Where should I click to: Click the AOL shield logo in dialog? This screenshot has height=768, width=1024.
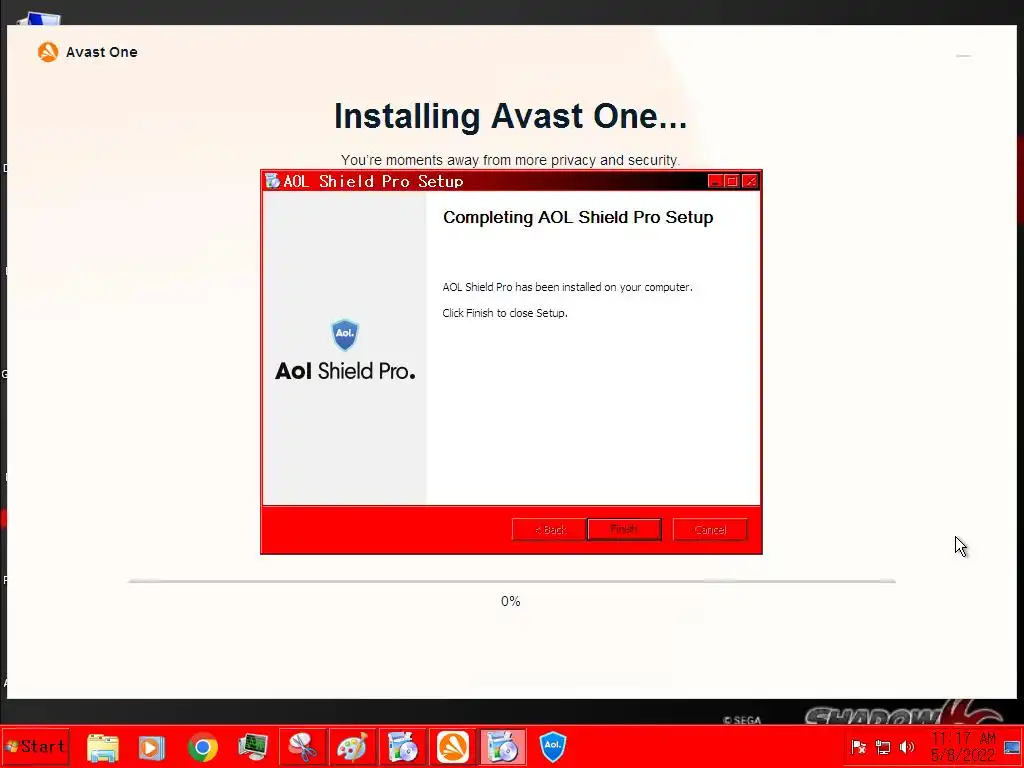pyautogui.click(x=345, y=335)
